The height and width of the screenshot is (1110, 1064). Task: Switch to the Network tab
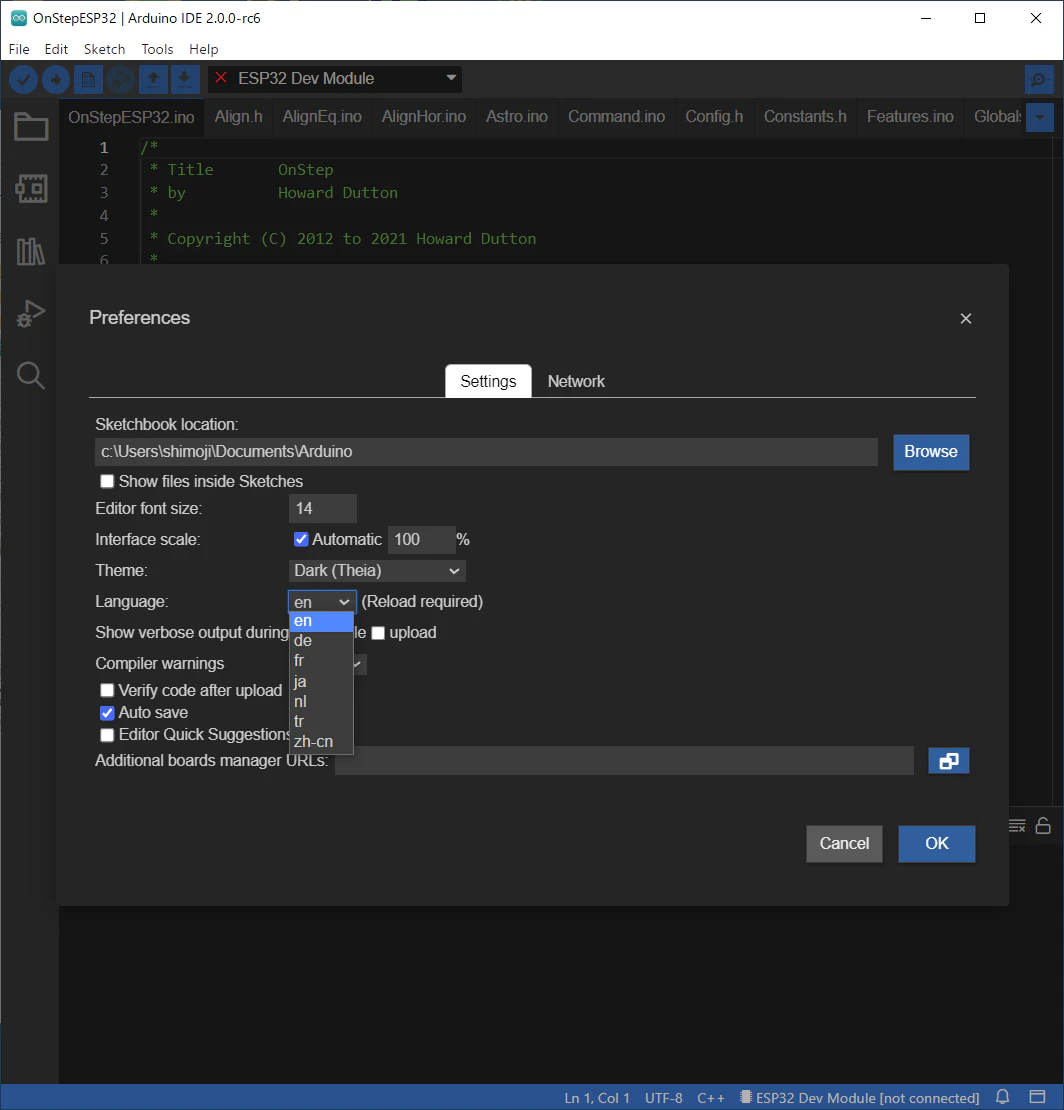click(x=576, y=382)
